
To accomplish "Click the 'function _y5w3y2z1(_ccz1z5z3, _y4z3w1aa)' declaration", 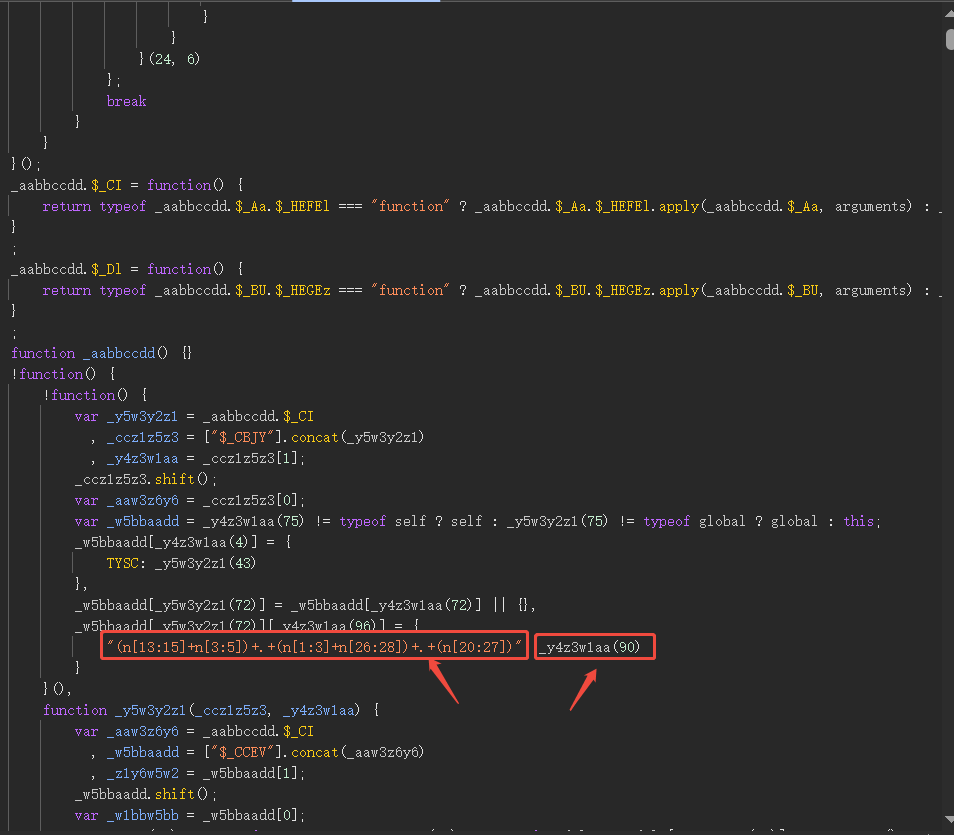I will pyautogui.click(x=211, y=710).
